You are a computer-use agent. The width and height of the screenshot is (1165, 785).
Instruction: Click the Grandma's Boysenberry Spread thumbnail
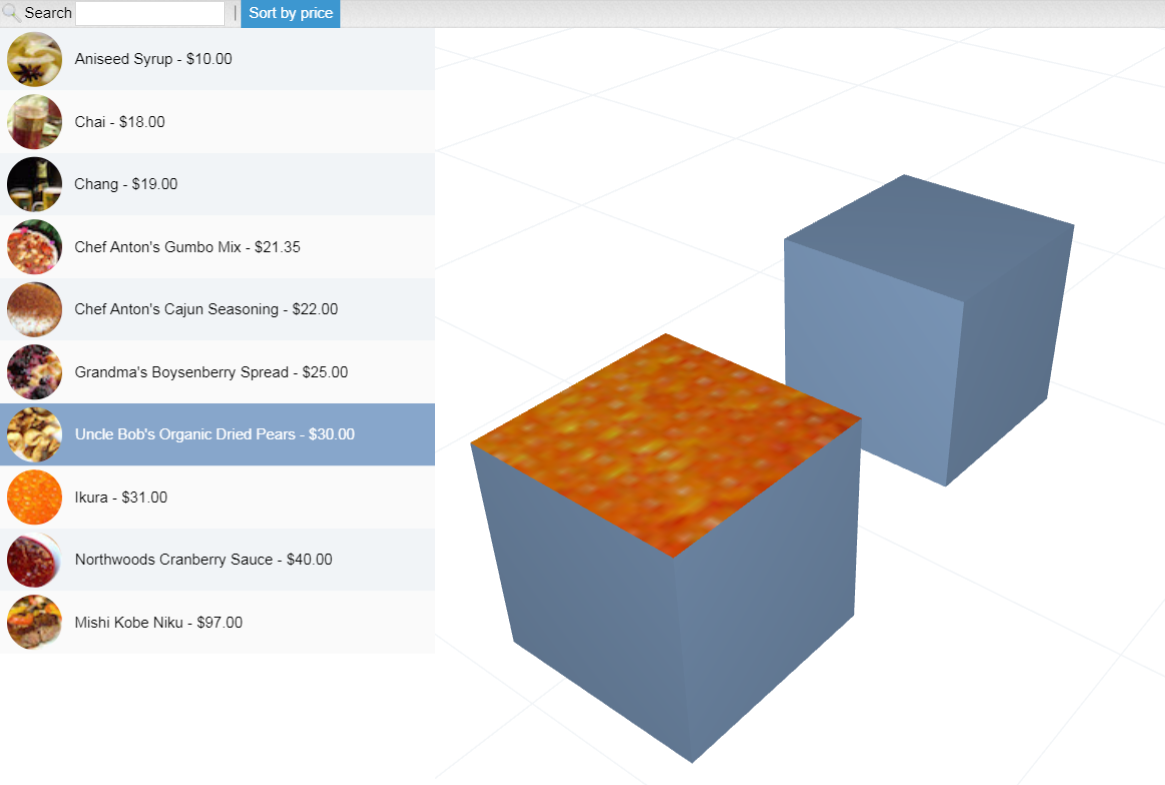[33, 371]
